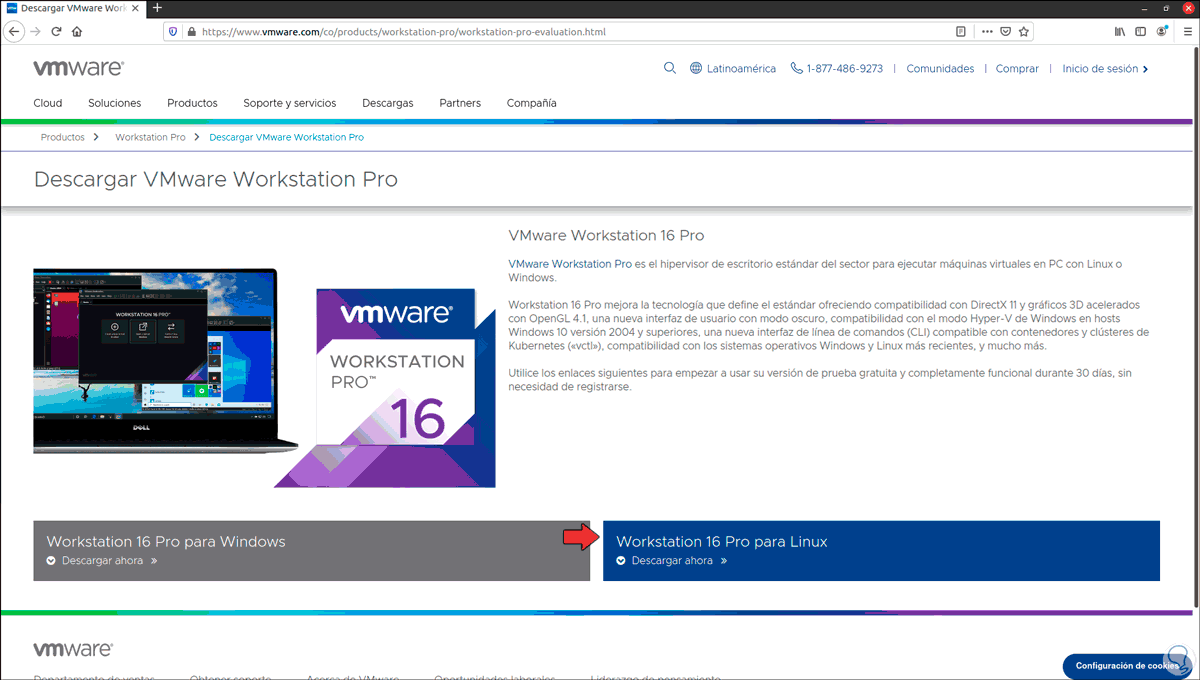This screenshot has width=1200, height=680.
Task: Click the browser forward arrow
Action: click(x=36, y=31)
